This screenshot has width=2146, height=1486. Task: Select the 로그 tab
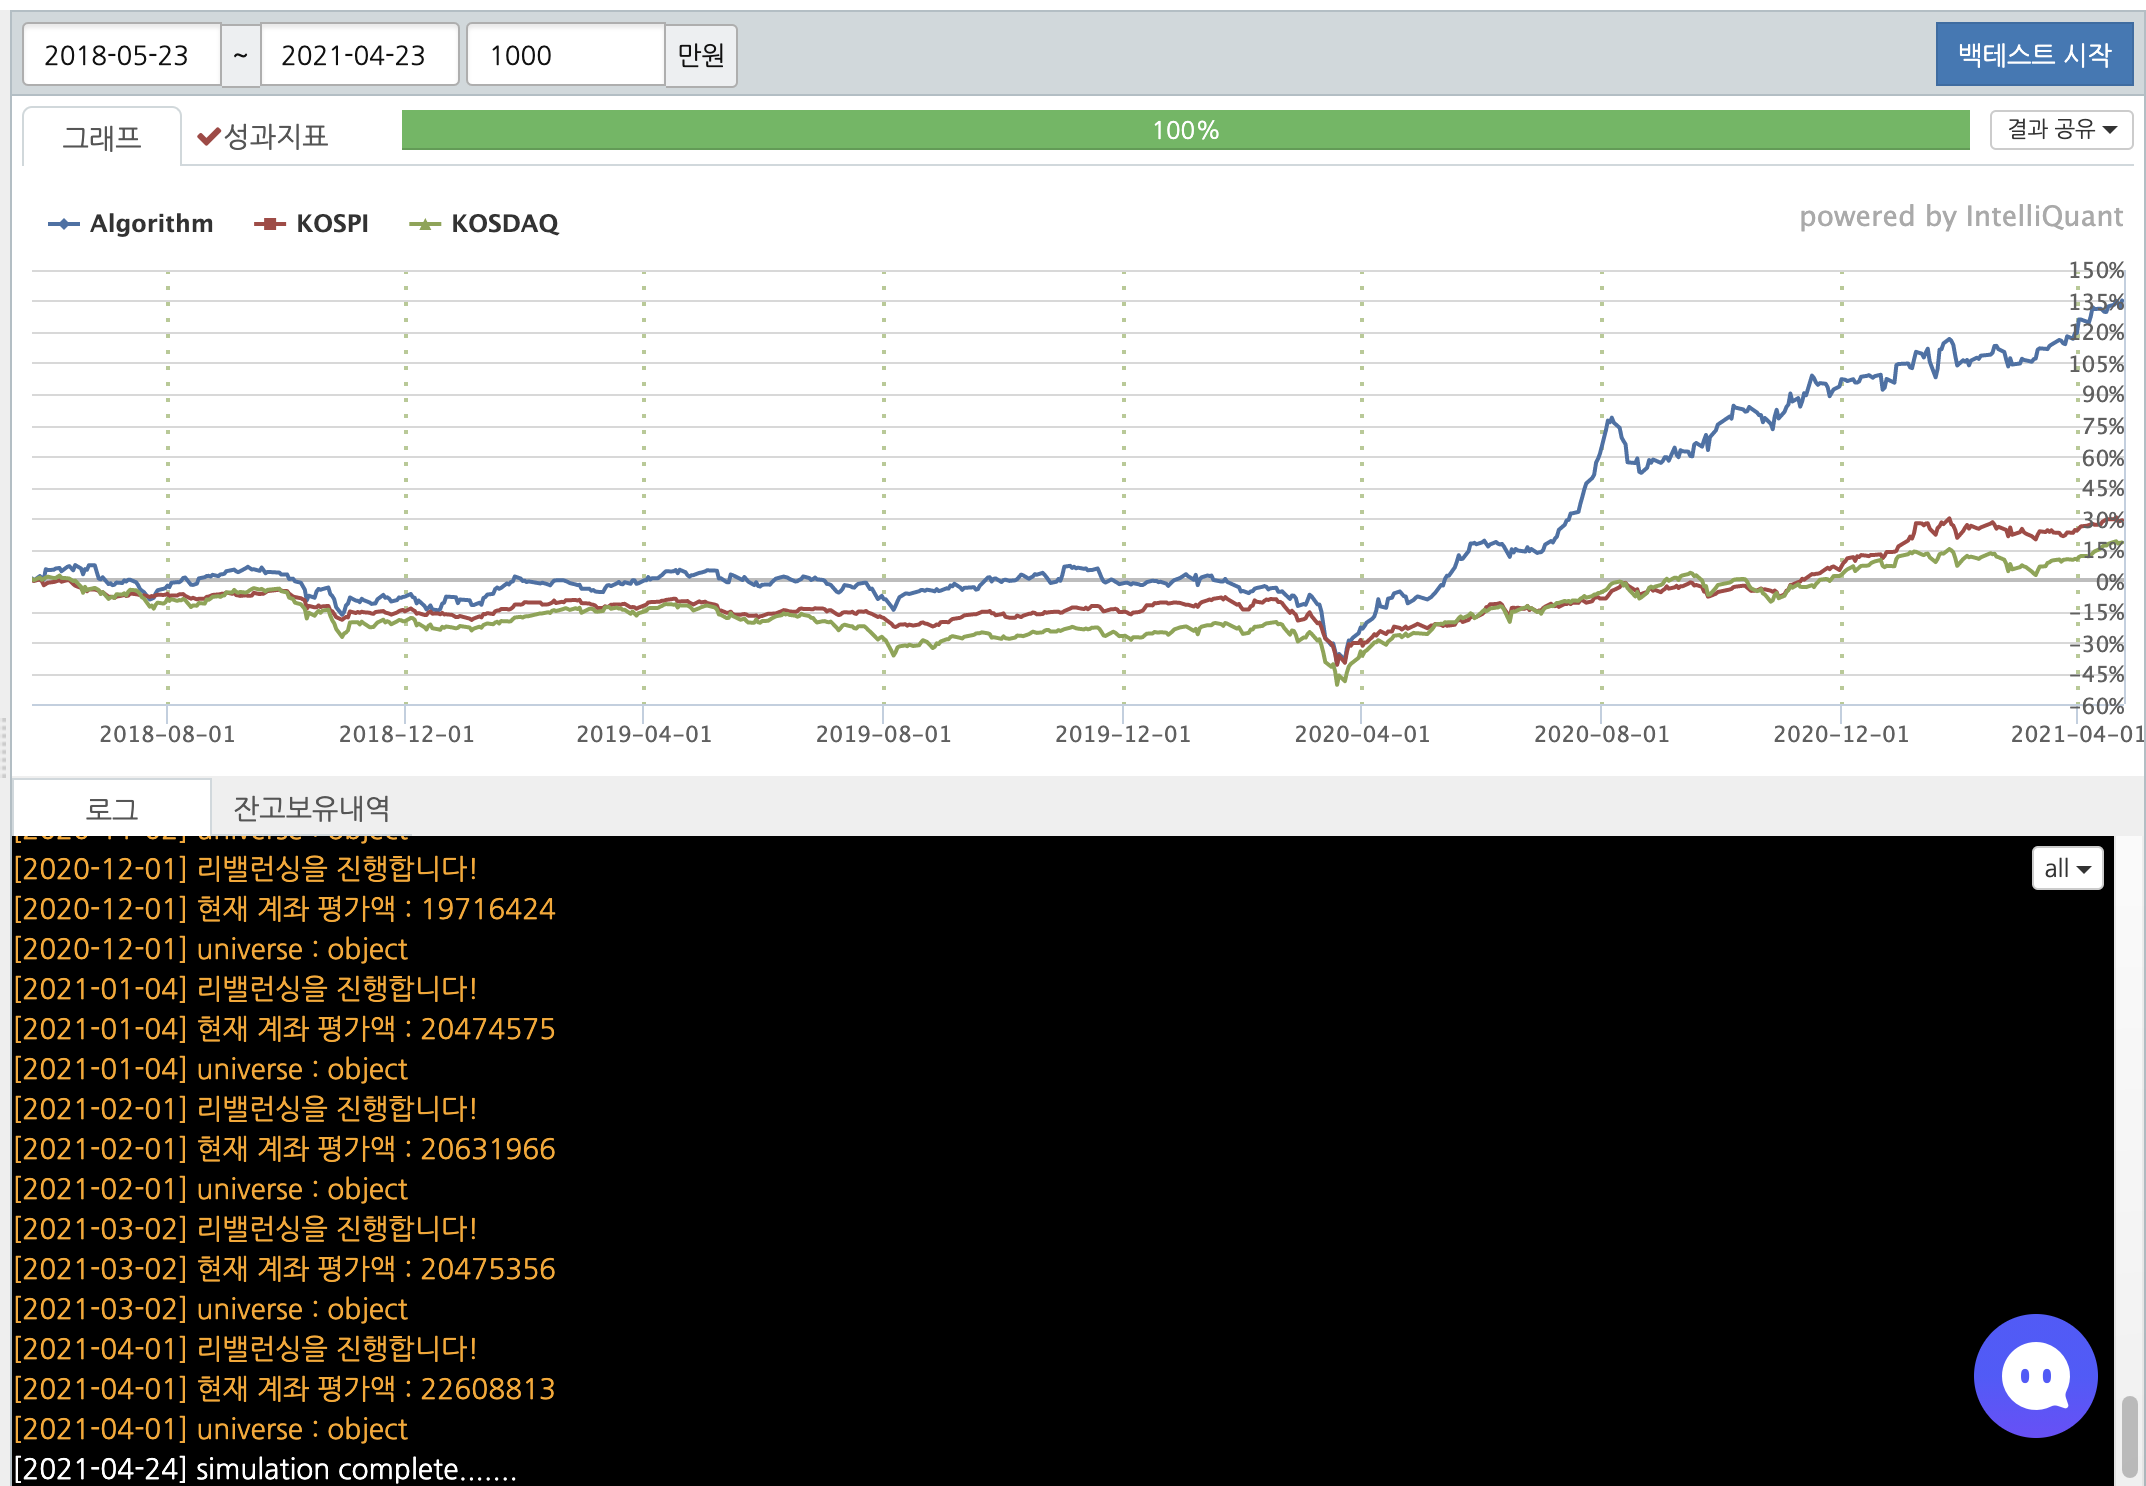pos(111,808)
